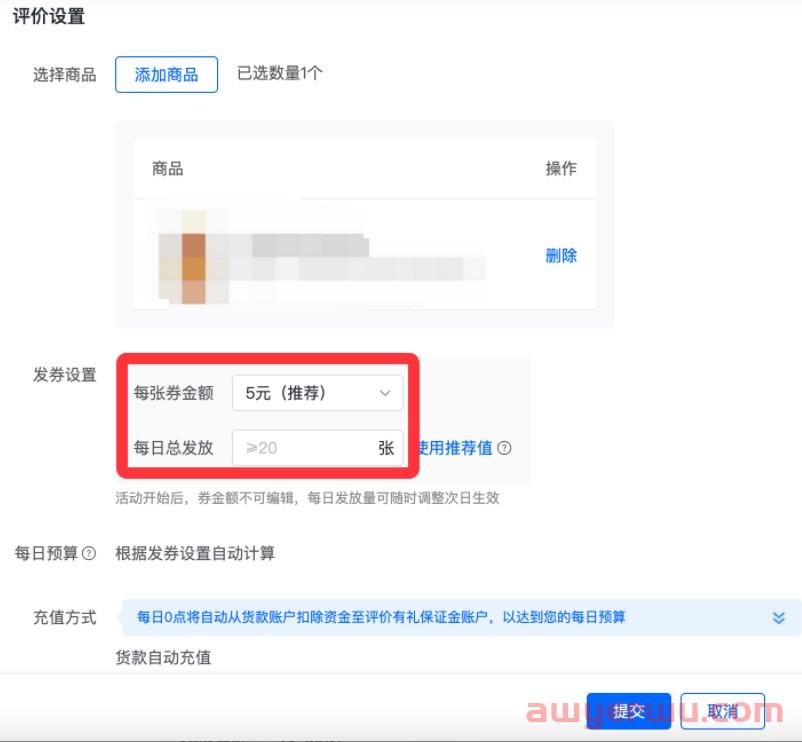Click the 货款自动充值 option text
This screenshot has height=742, width=802.
pyautogui.click(x=163, y=657)
